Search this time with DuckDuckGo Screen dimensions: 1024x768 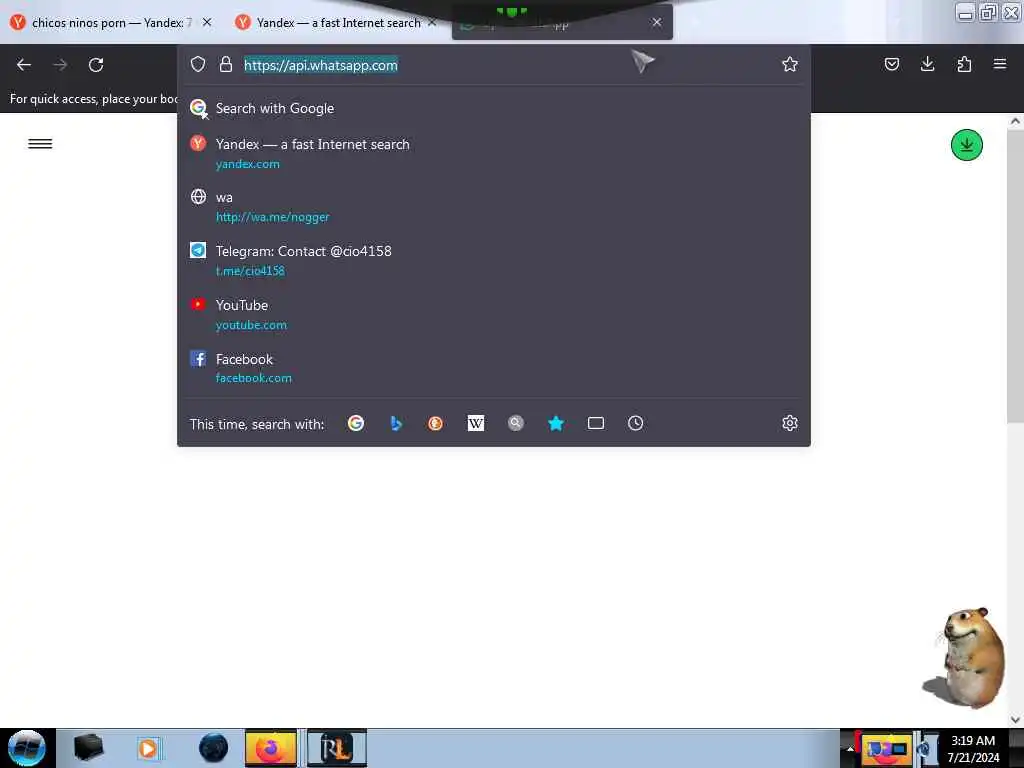coord(436,423)
